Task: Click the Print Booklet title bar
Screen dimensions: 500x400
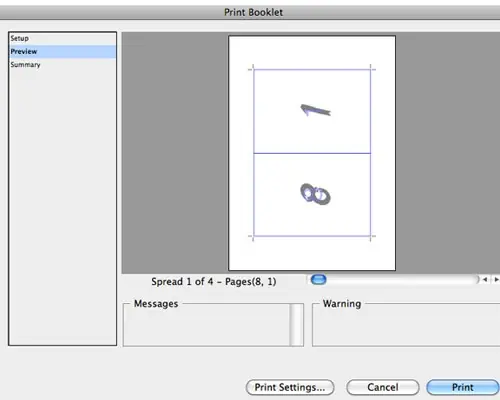Action: 250,12
